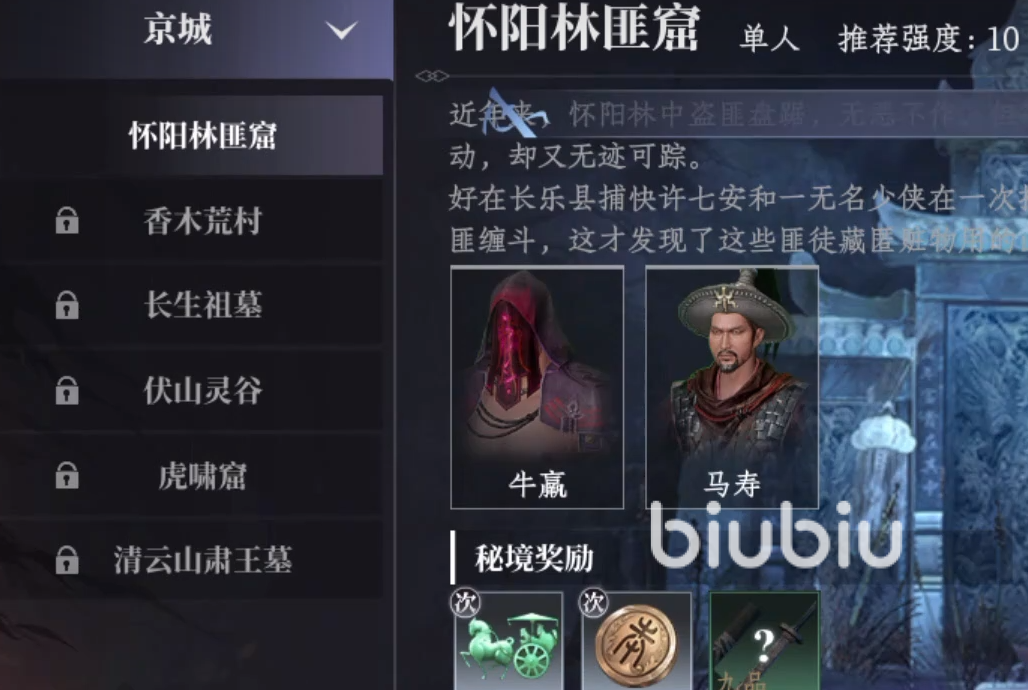This screenshot has height=690, width=1028.
Task: Click the lock icon beside 香木荒村
Action: click(67, 220)
